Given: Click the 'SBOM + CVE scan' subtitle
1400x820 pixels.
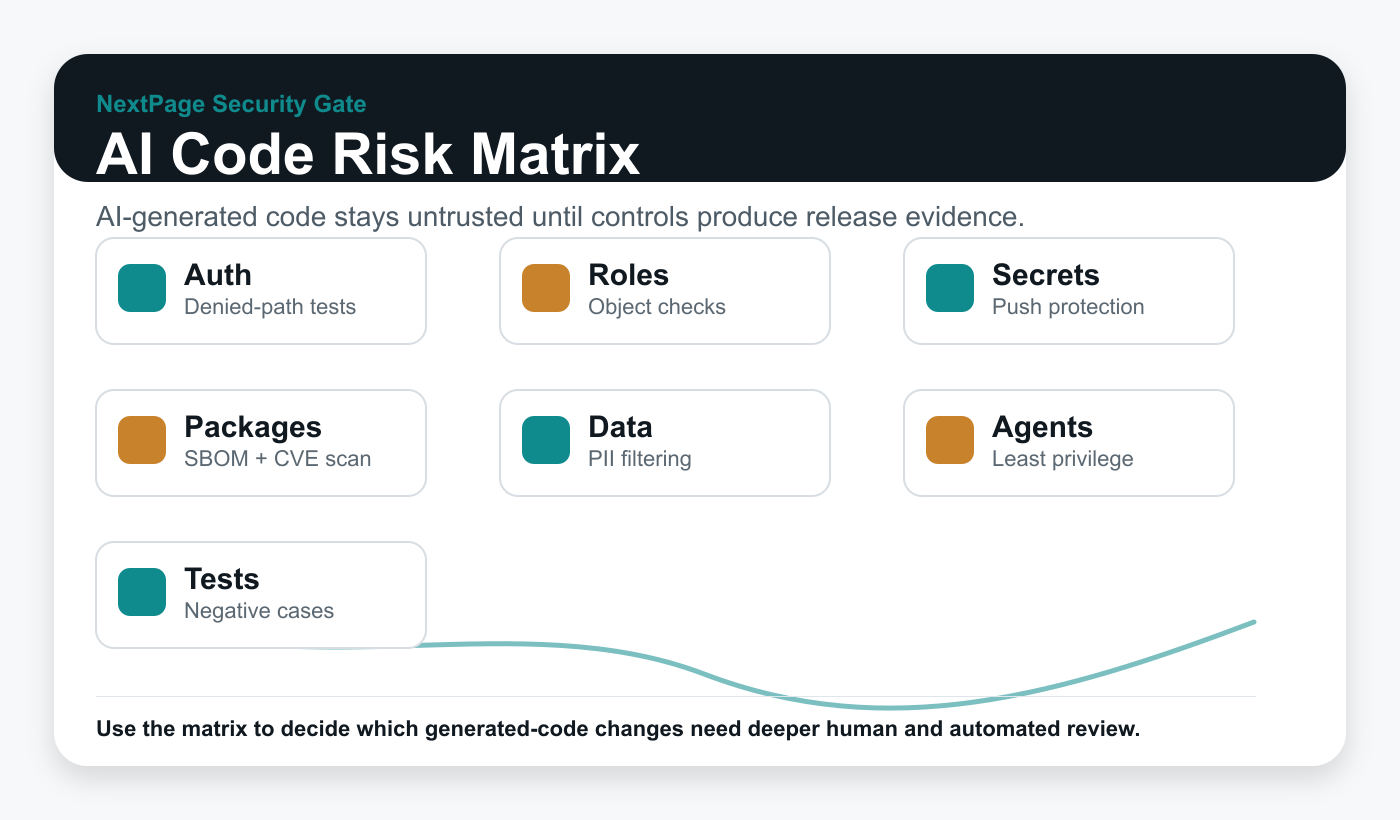Looking at the screenshot, I should click(278, 459).
